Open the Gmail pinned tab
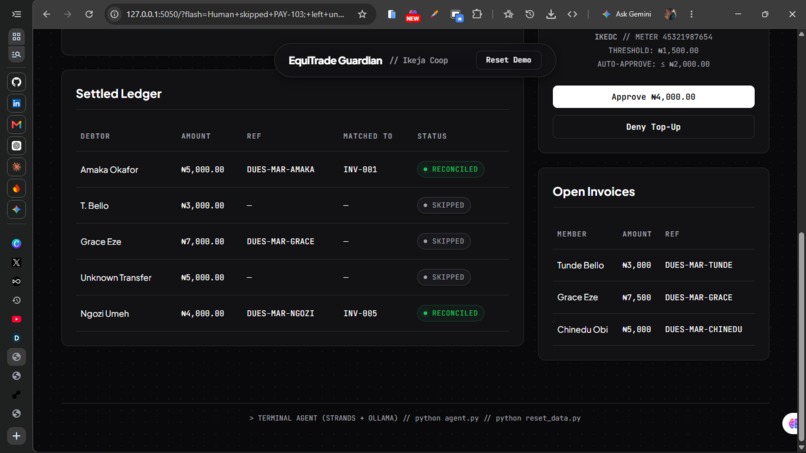This screenshot has width=806, height=453. pyautogui.click(x=16, y=124)
